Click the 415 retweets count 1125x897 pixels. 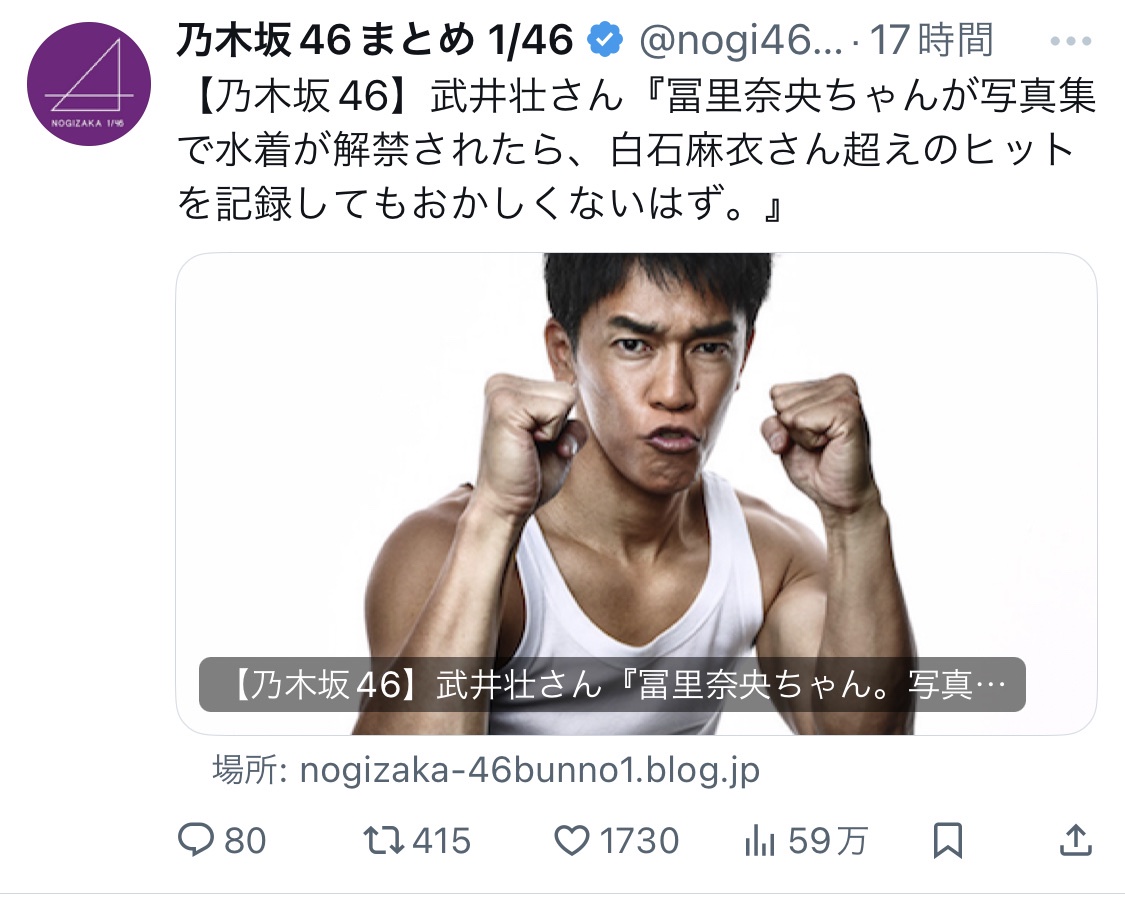(x=442, y=840)
